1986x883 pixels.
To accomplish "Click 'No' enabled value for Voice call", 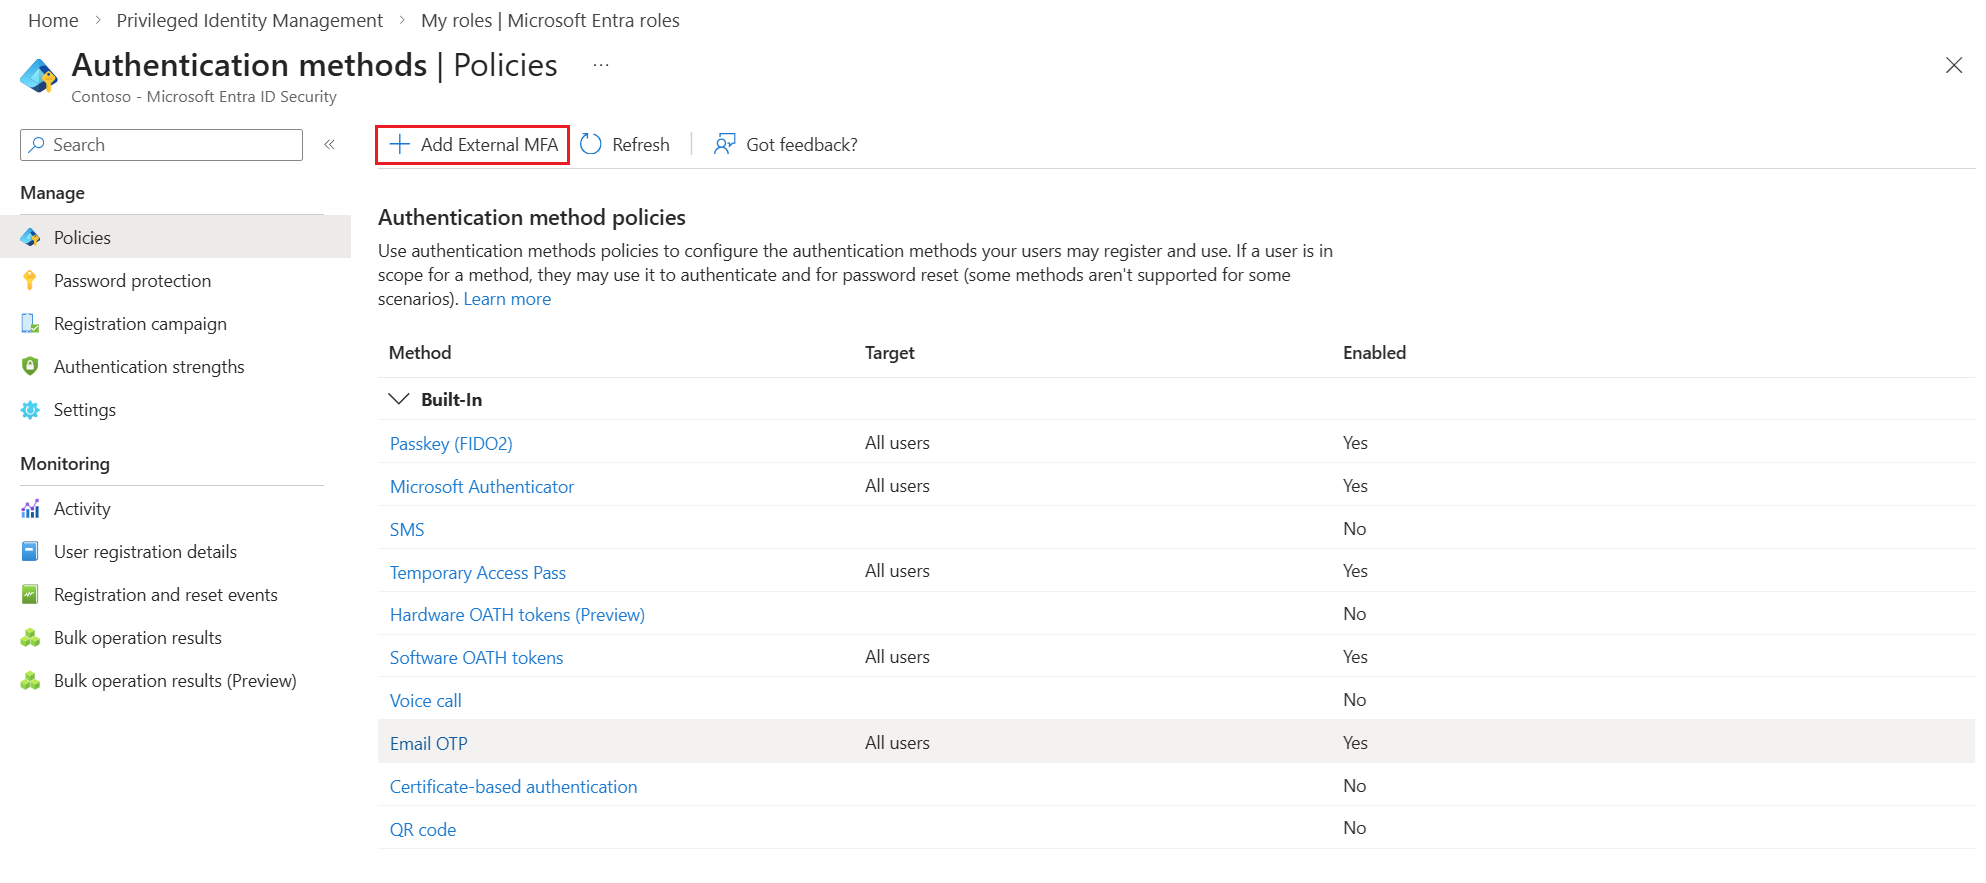I will pyautogui.click(x=1354, y=699).
